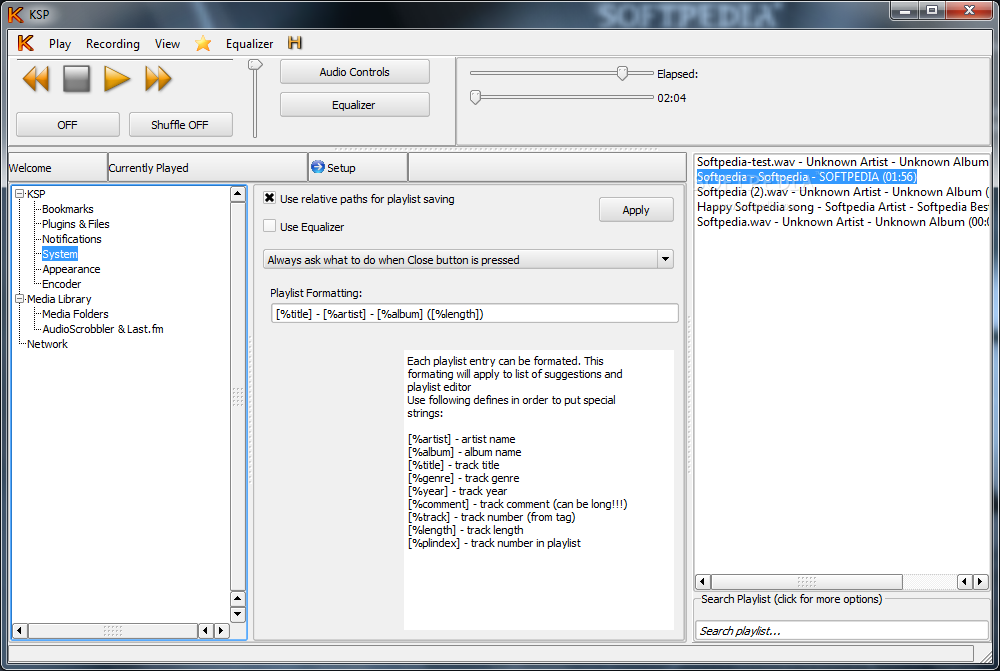Collapse the Media Library tree node

19,299
